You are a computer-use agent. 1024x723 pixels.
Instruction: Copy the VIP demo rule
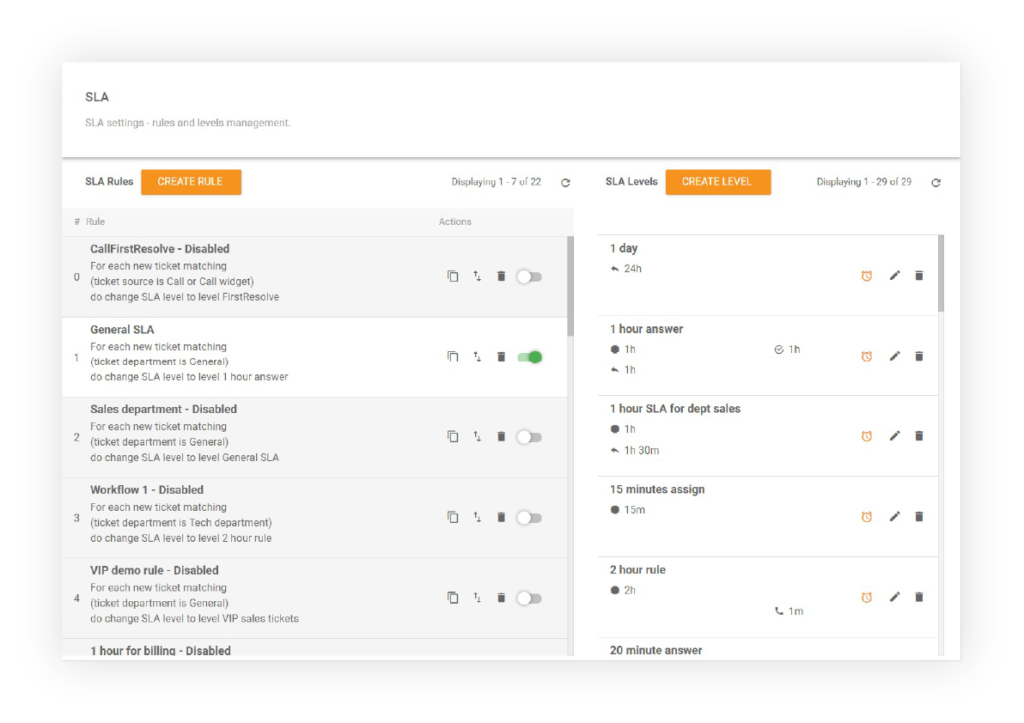pyautogui.click(x=452, y=598)
